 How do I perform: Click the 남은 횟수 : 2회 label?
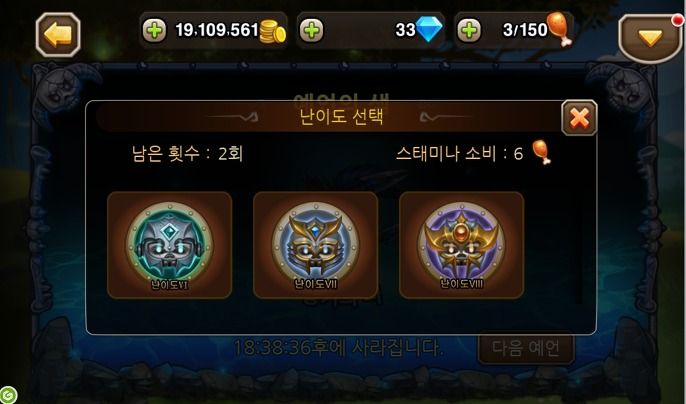click(187, 154)
